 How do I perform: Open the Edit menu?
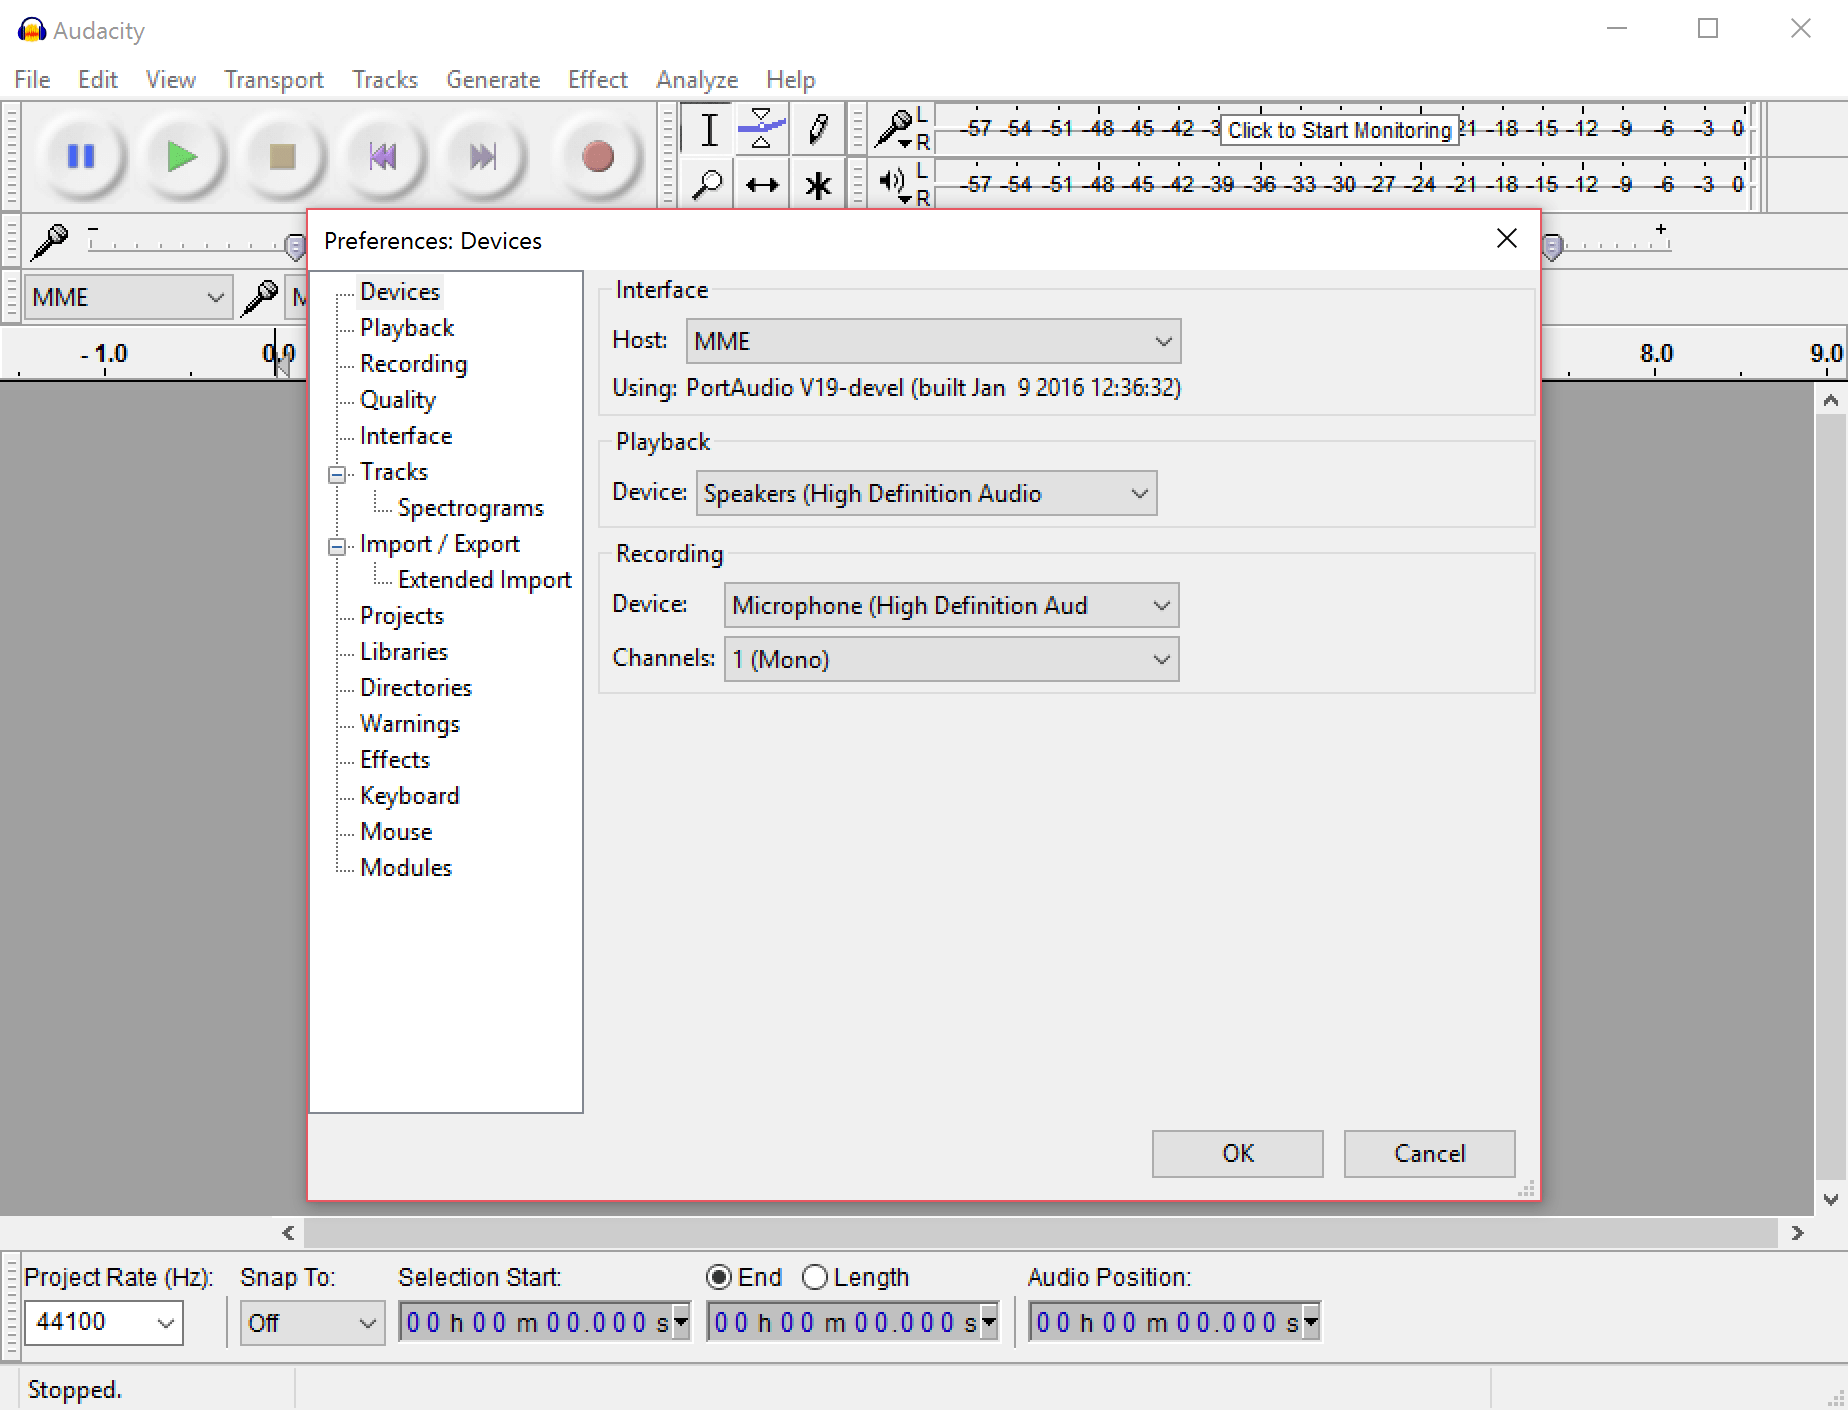point(98,79)
